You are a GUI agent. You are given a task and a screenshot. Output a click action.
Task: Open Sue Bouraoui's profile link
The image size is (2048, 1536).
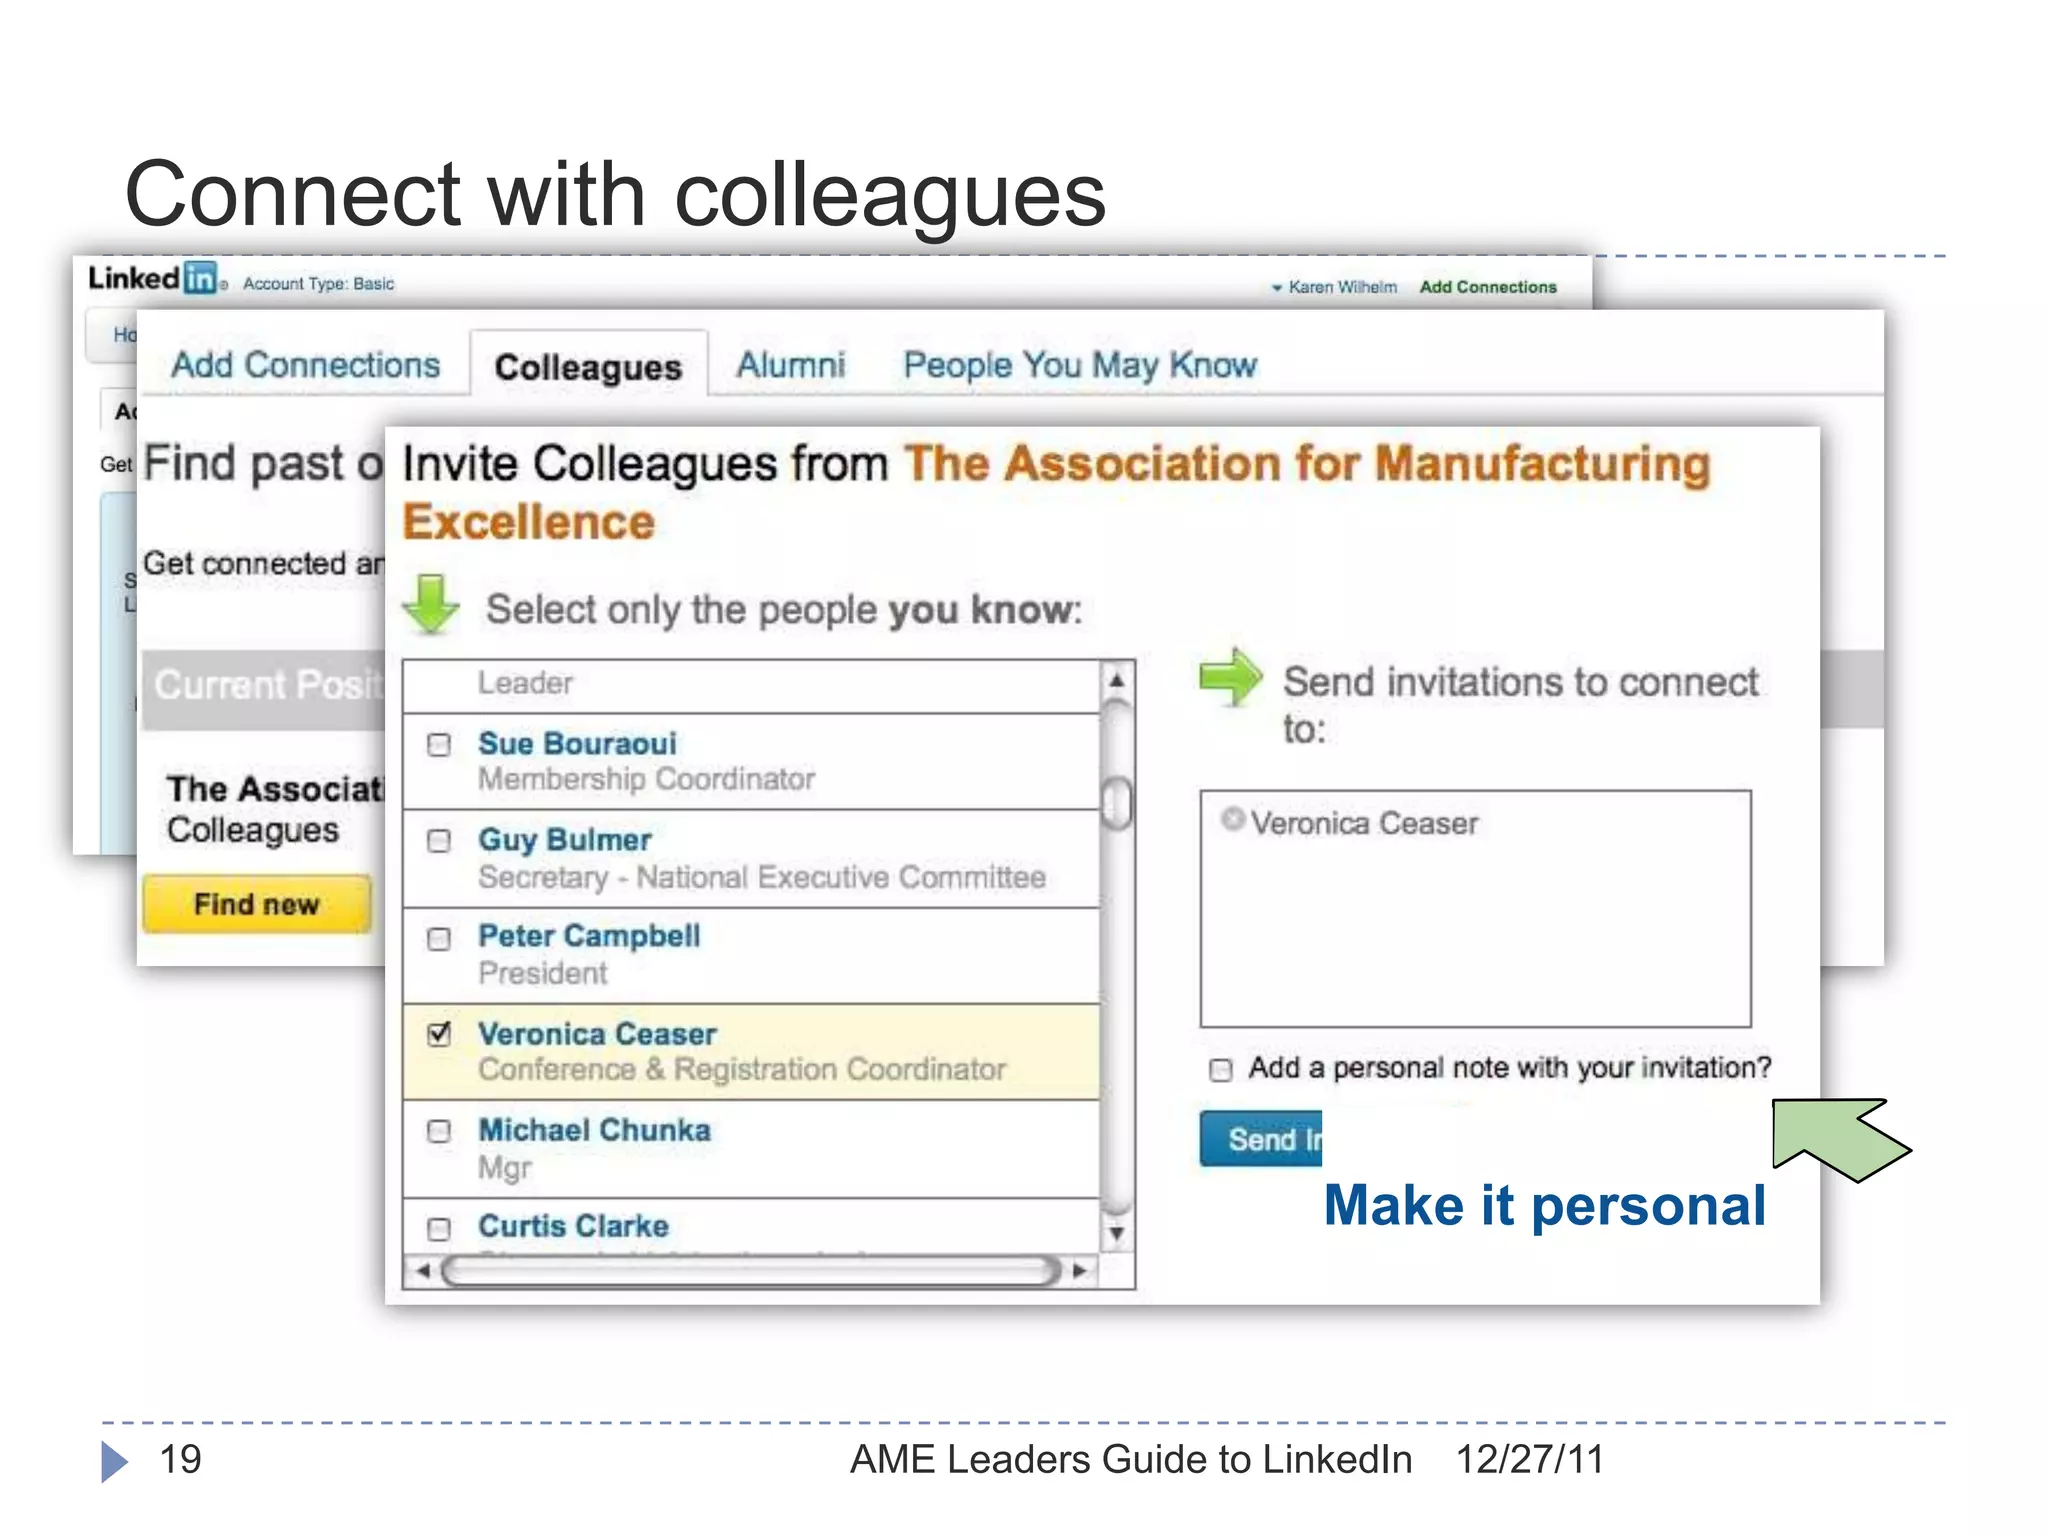pos(577,744)
